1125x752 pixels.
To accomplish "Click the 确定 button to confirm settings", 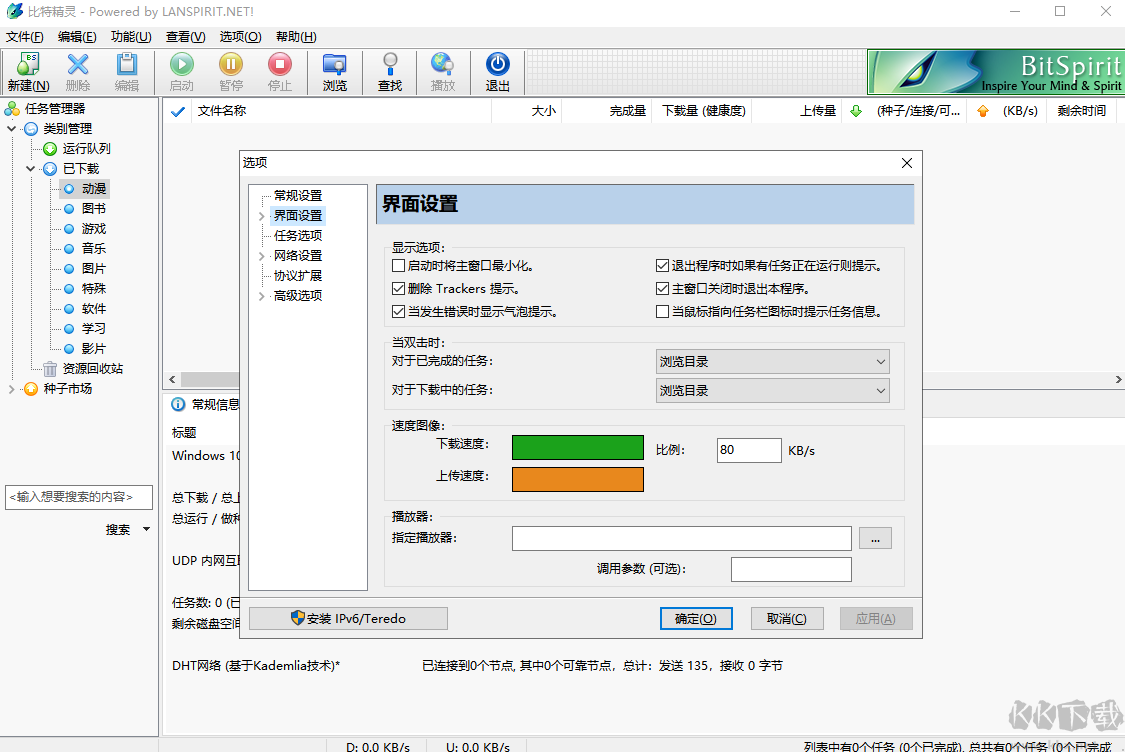I will pos(696,618).
